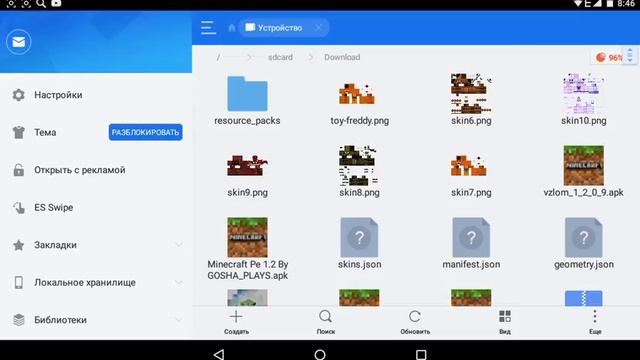Open Настройки settings entry
Image resolution: width=640 pixels, height=360 pixels.
point(96,95)
